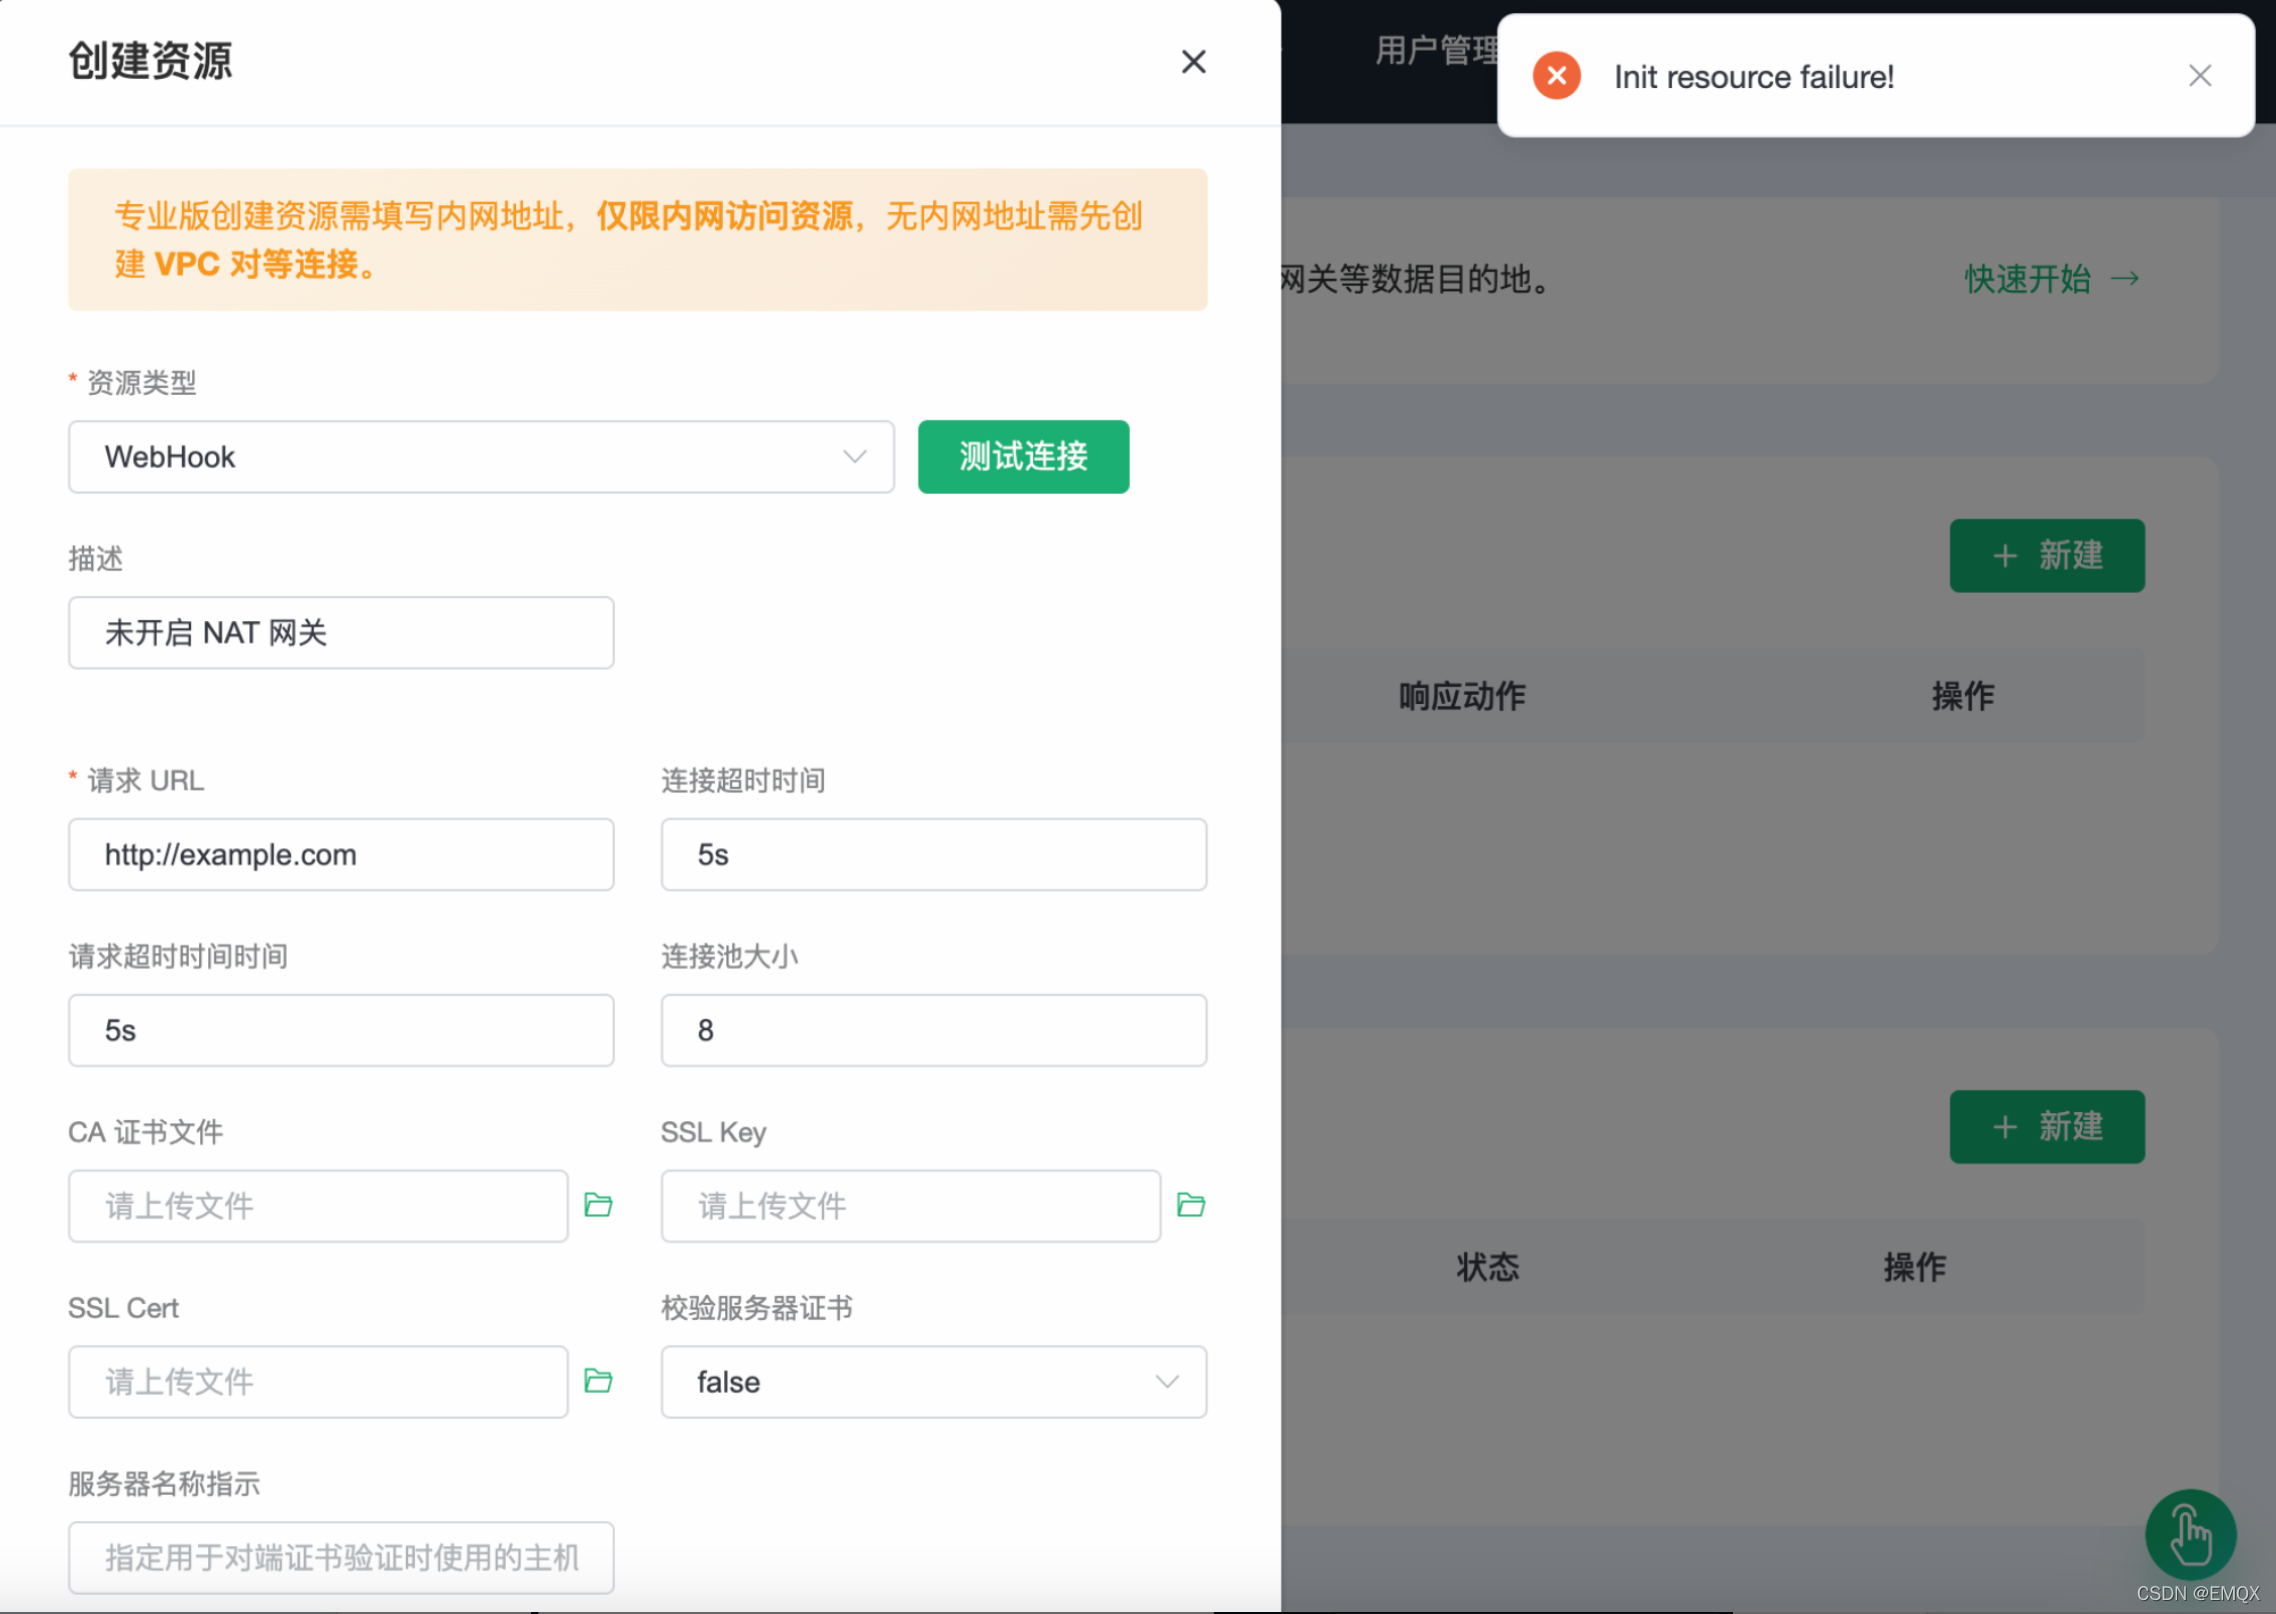Click the plus icon on the lower 新建 button
The height and width of the screenshot is (1614, 2276).
2007,1127
